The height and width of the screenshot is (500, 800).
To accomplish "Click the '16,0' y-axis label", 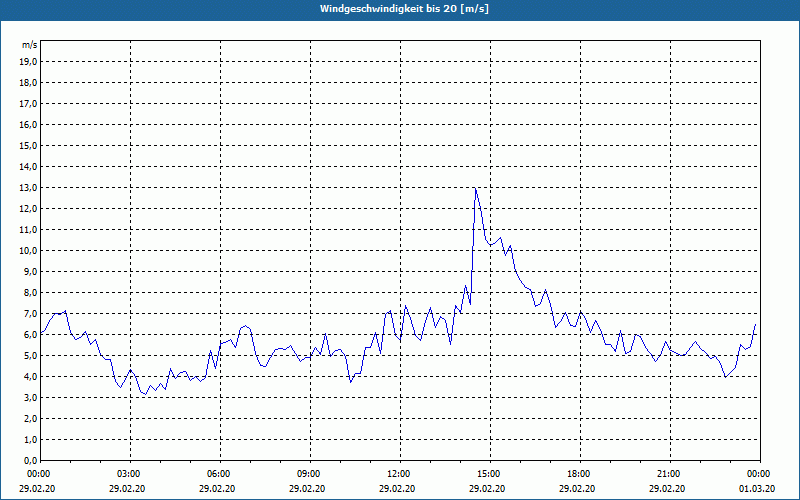I will click(29, 124).
